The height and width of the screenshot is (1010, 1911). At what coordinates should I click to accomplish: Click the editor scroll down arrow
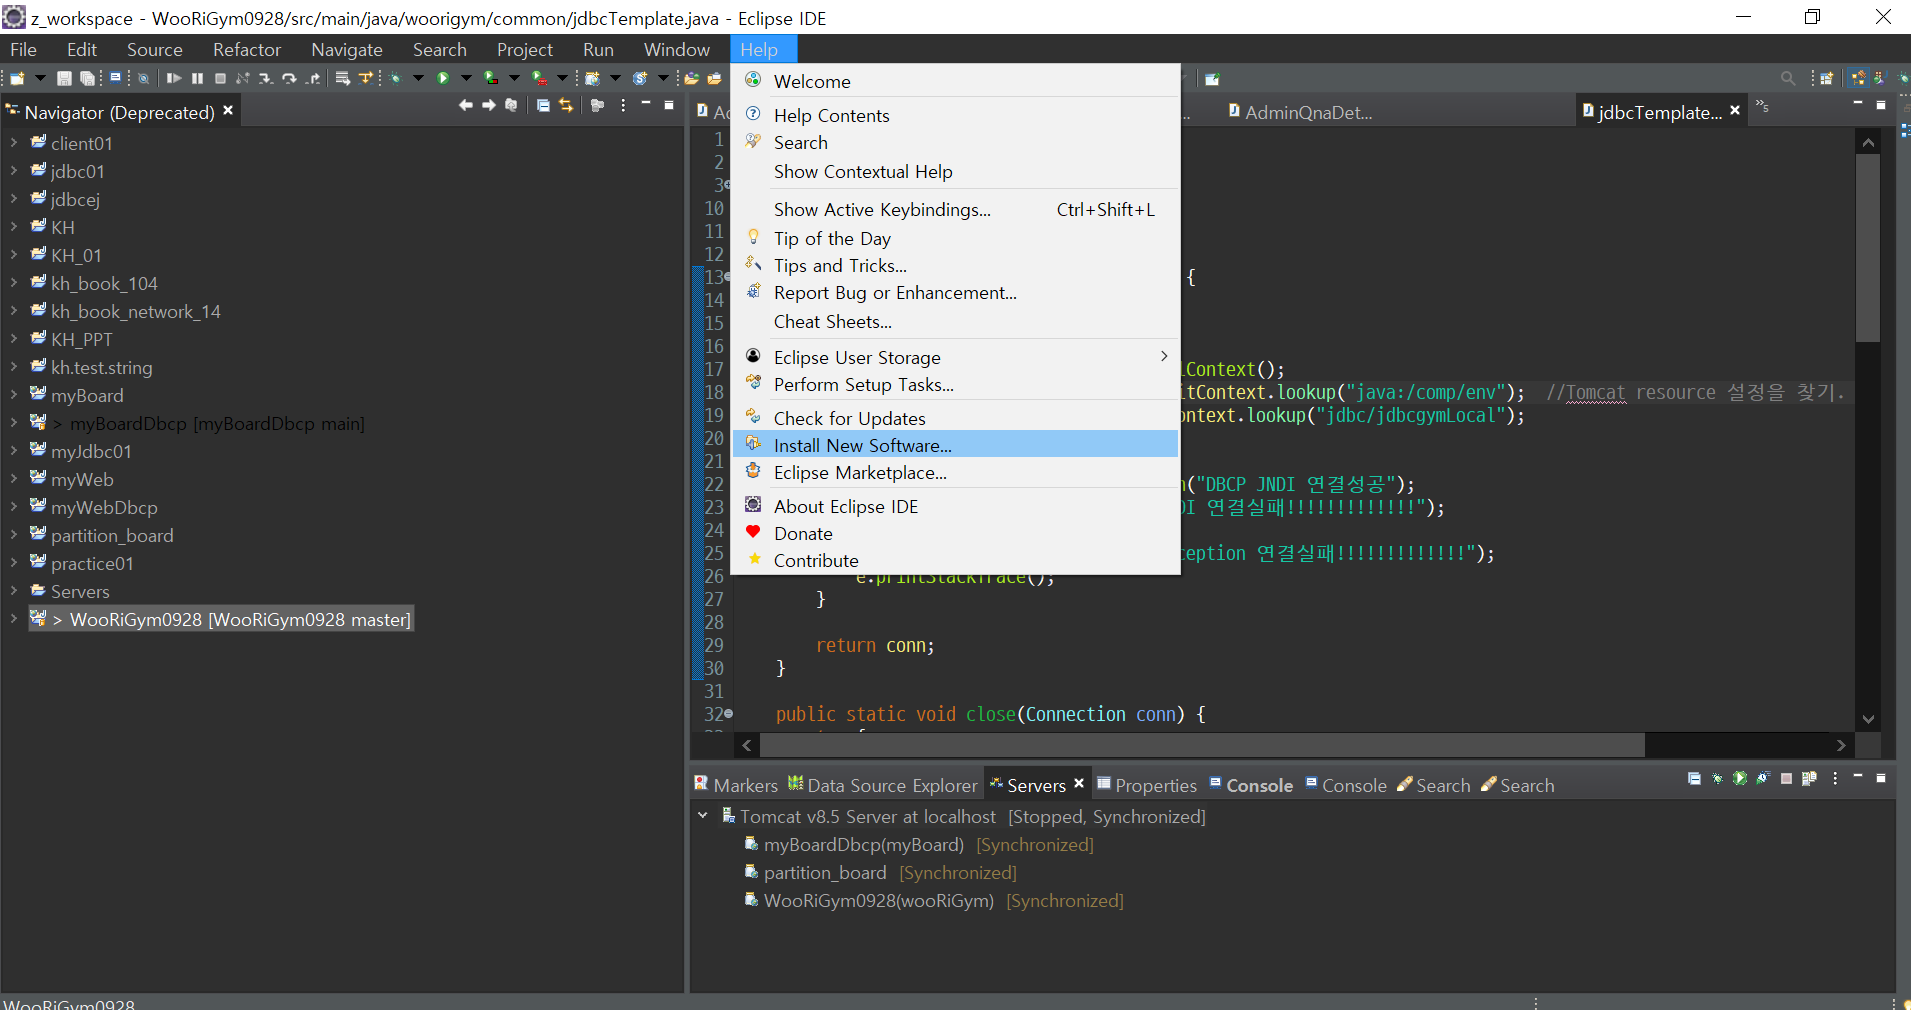[1867, 719]
